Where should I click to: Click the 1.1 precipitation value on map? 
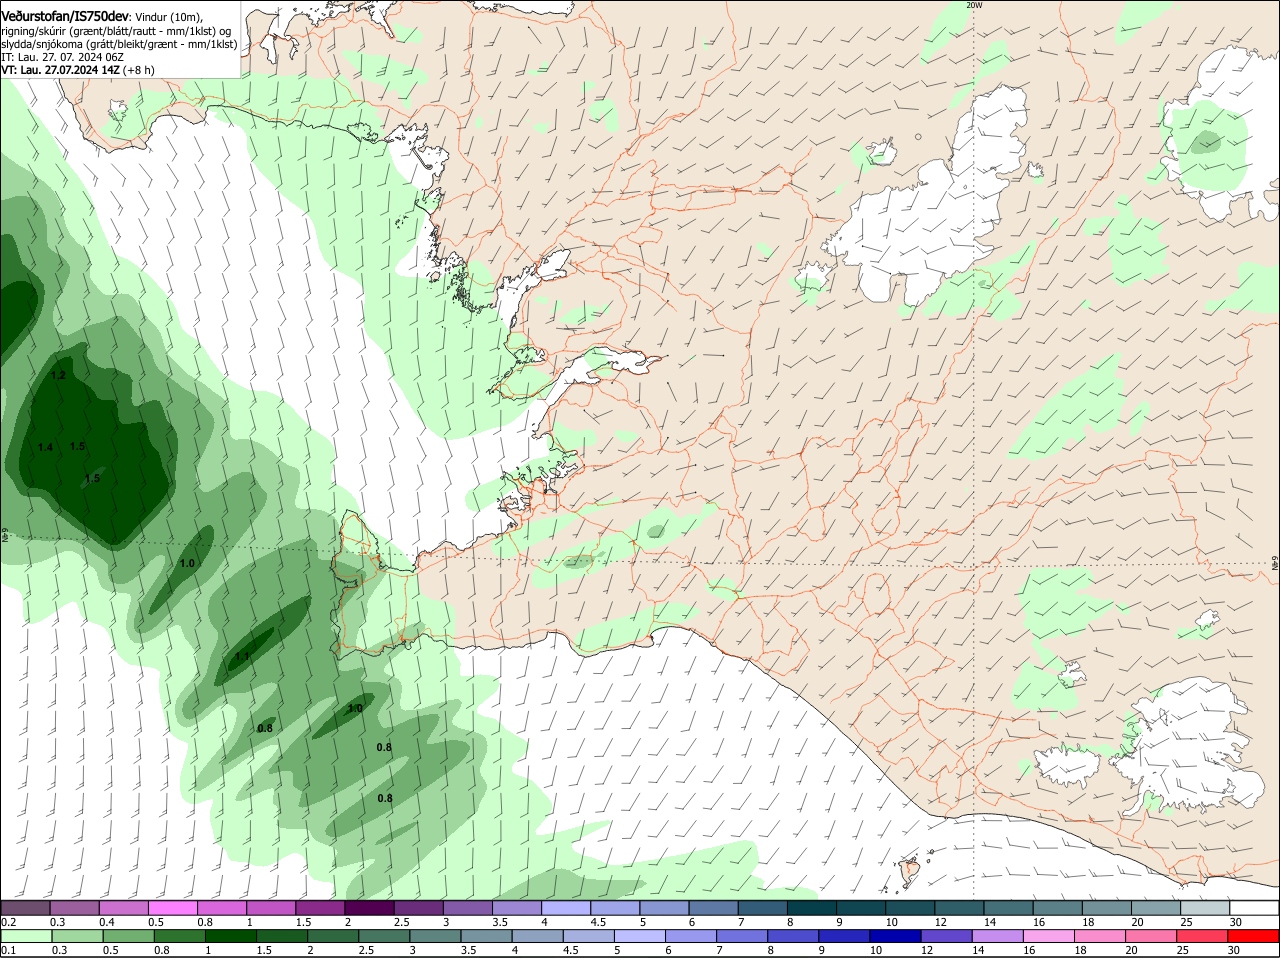point(242,657)
